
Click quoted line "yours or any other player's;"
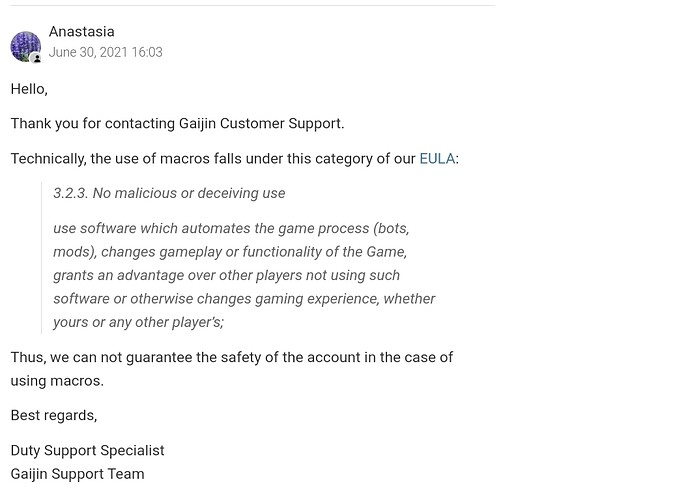coord(139,322)
